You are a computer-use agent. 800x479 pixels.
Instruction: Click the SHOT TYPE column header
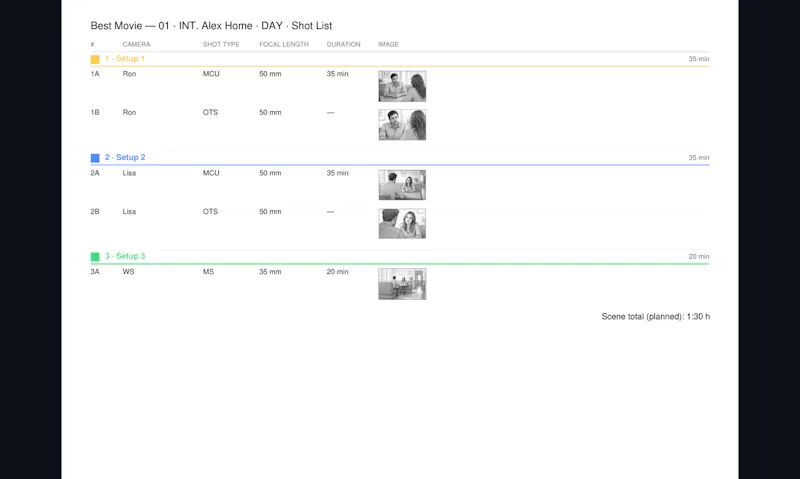click(x=221, y=44)
